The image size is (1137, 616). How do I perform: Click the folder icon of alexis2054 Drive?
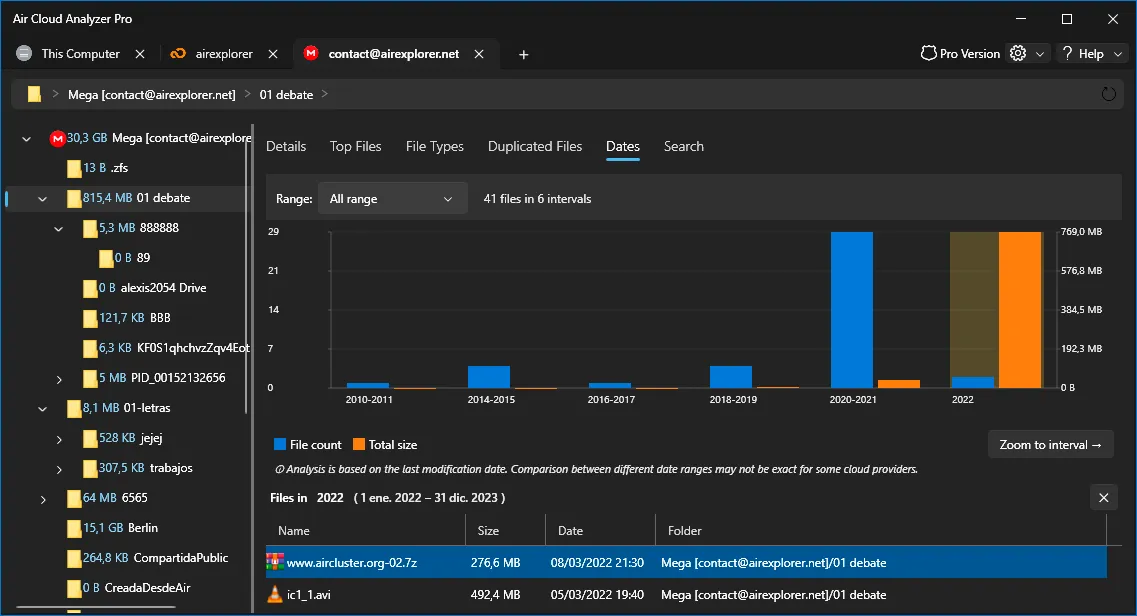[90, 288]
